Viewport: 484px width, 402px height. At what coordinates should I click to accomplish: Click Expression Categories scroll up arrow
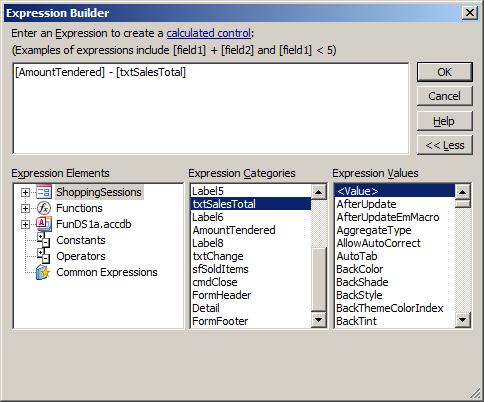[319, 192]
